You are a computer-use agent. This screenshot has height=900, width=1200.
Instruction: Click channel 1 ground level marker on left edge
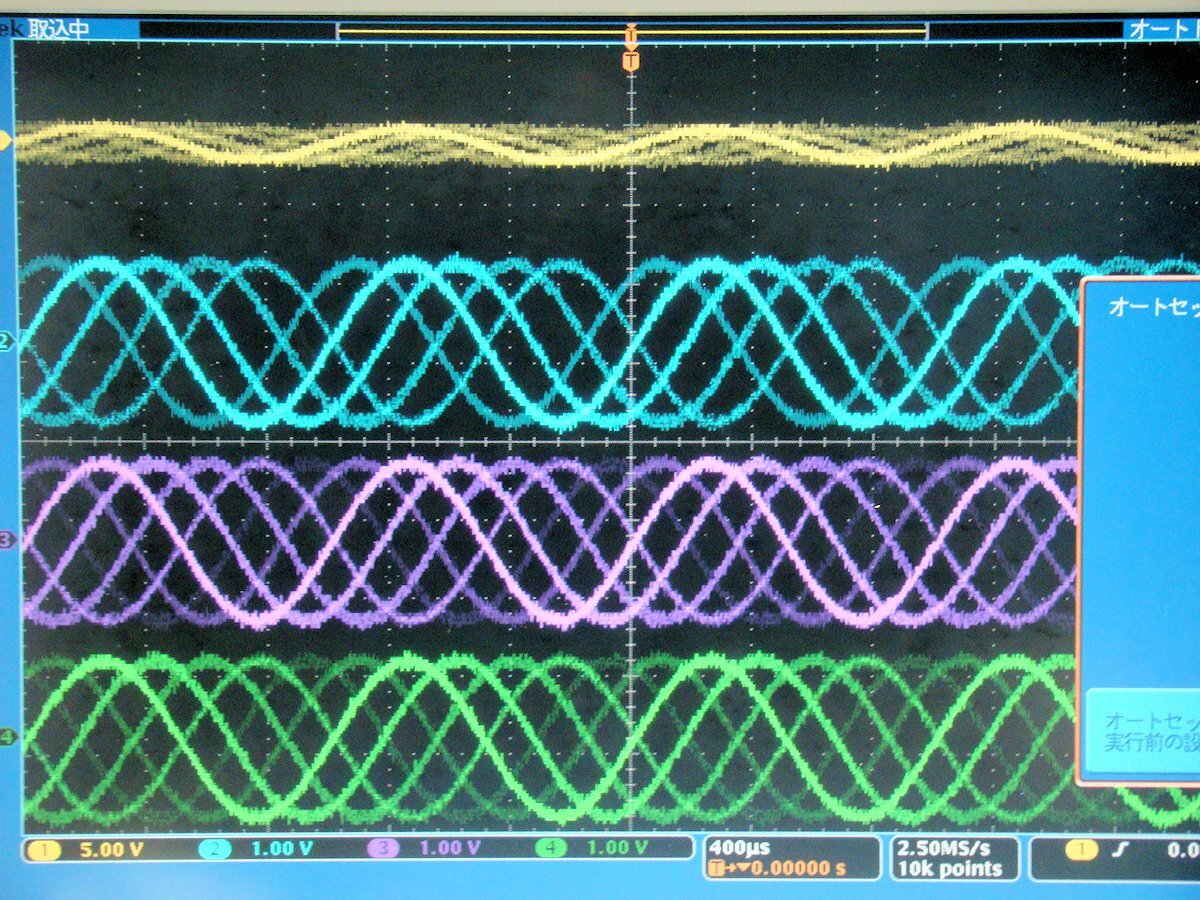pyautogui.click(x=6, y=142)
